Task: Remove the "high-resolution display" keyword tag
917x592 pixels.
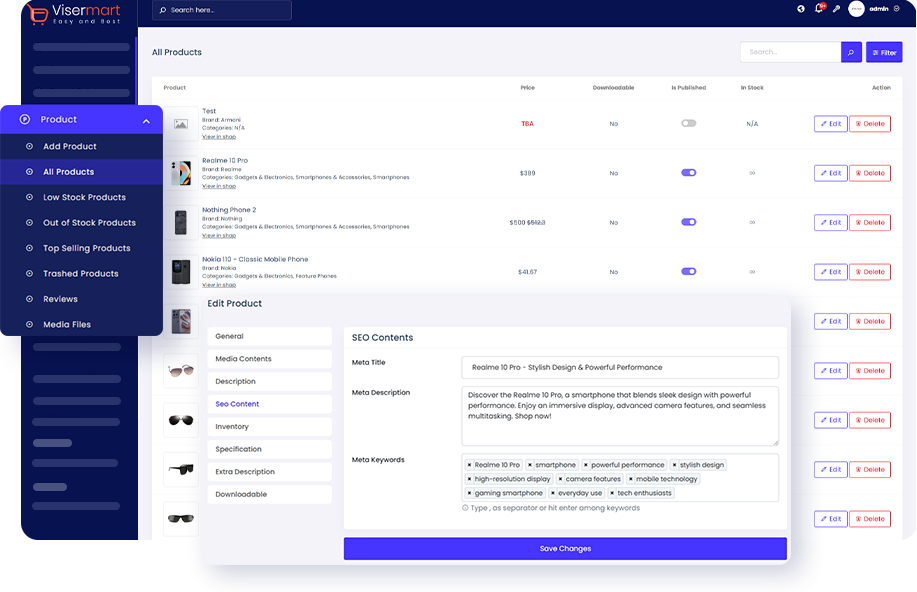Action: click(x=469, y=479)
